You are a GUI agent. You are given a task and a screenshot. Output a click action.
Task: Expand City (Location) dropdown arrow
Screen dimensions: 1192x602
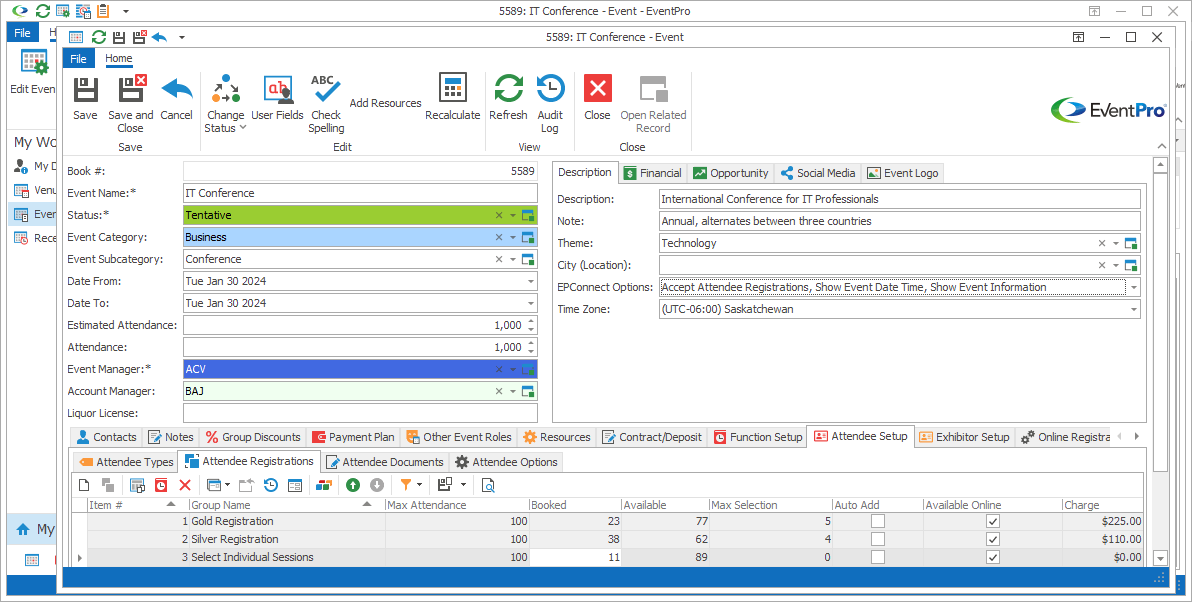tap(1116, 265)
